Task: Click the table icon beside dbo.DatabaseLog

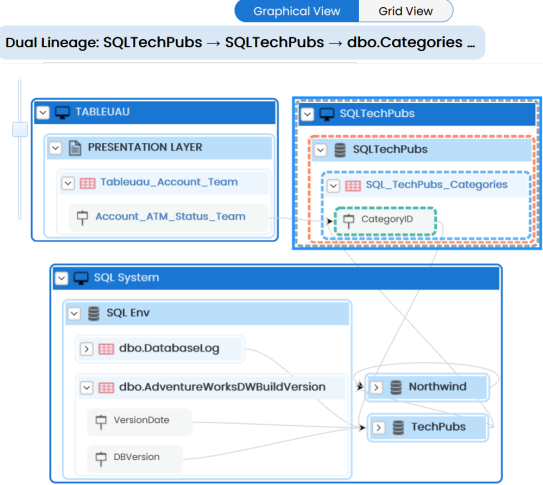Action: 106,349
